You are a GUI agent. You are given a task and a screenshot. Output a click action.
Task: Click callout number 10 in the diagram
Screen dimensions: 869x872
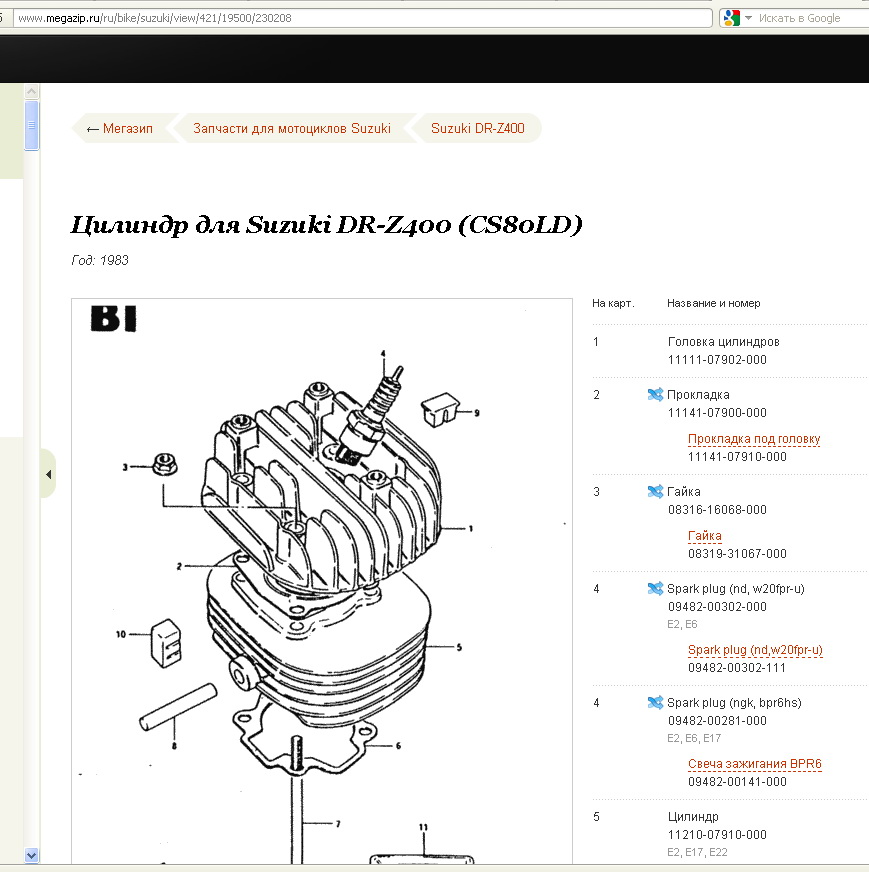point(121,634)
